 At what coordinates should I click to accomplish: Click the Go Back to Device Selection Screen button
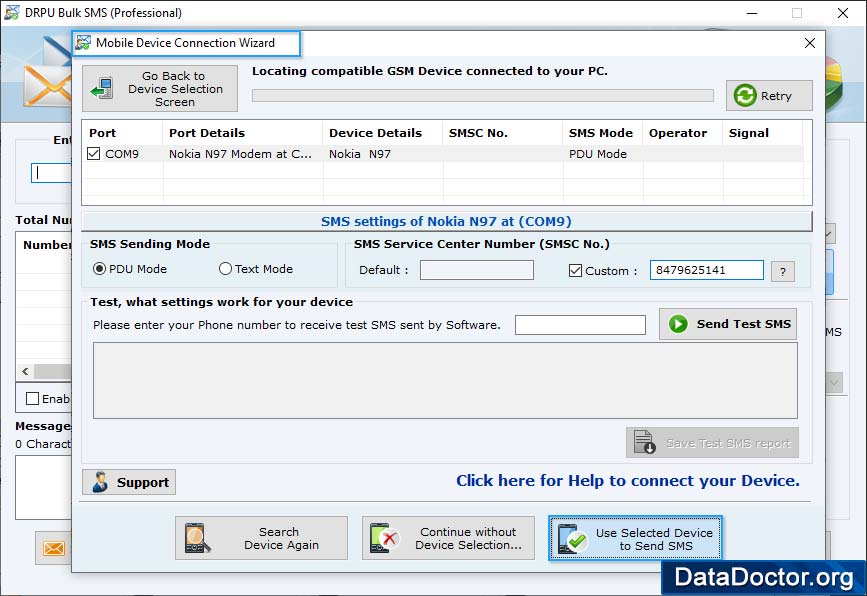(160, 88)
